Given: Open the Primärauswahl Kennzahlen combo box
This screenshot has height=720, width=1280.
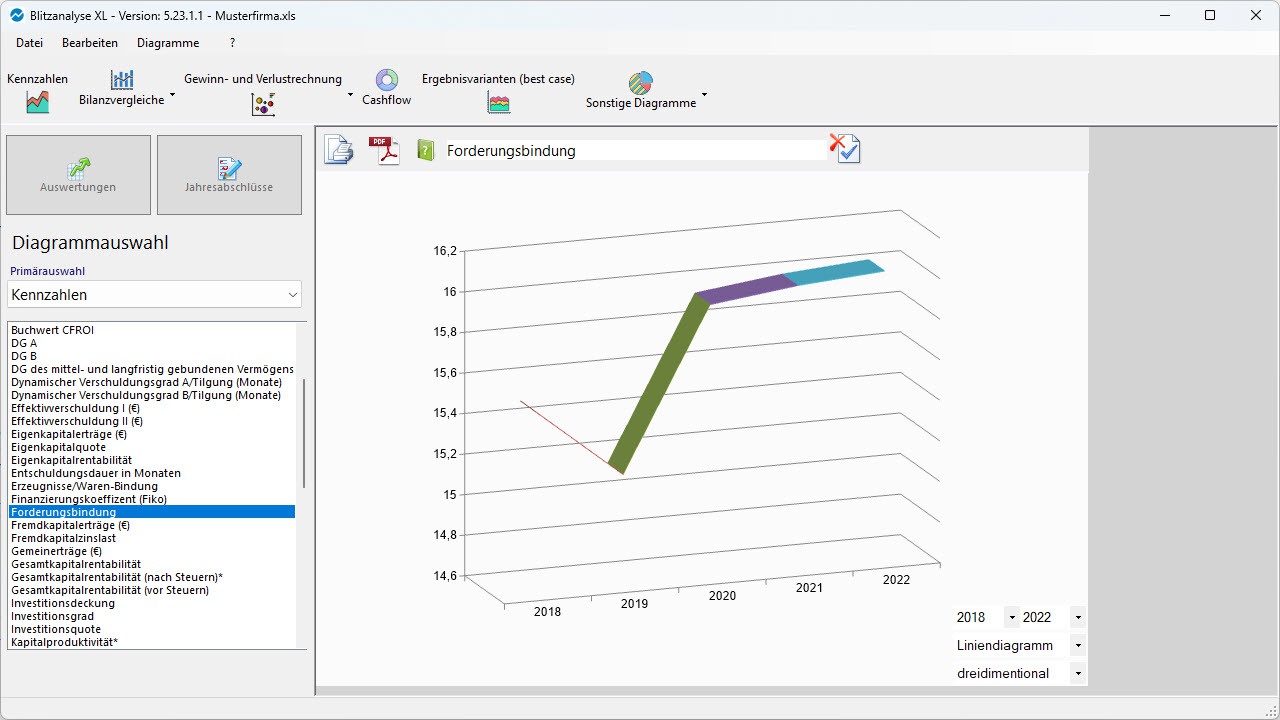Looking at the screenshot, I should click(x=154, y=295).
